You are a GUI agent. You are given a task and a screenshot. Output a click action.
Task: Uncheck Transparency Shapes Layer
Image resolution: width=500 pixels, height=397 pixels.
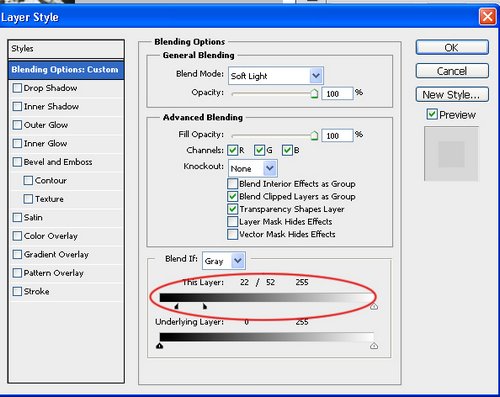(232, 209)
